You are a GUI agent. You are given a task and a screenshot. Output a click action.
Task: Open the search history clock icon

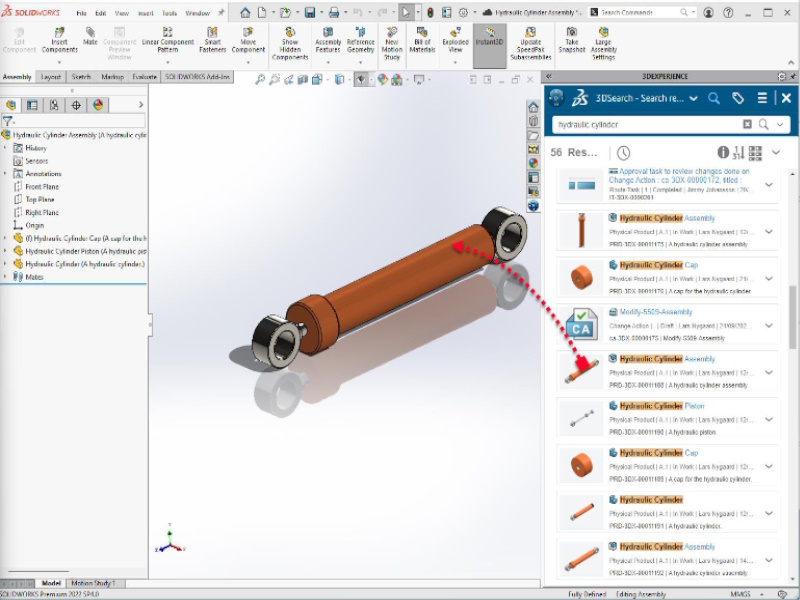click(x=623, y=153)
